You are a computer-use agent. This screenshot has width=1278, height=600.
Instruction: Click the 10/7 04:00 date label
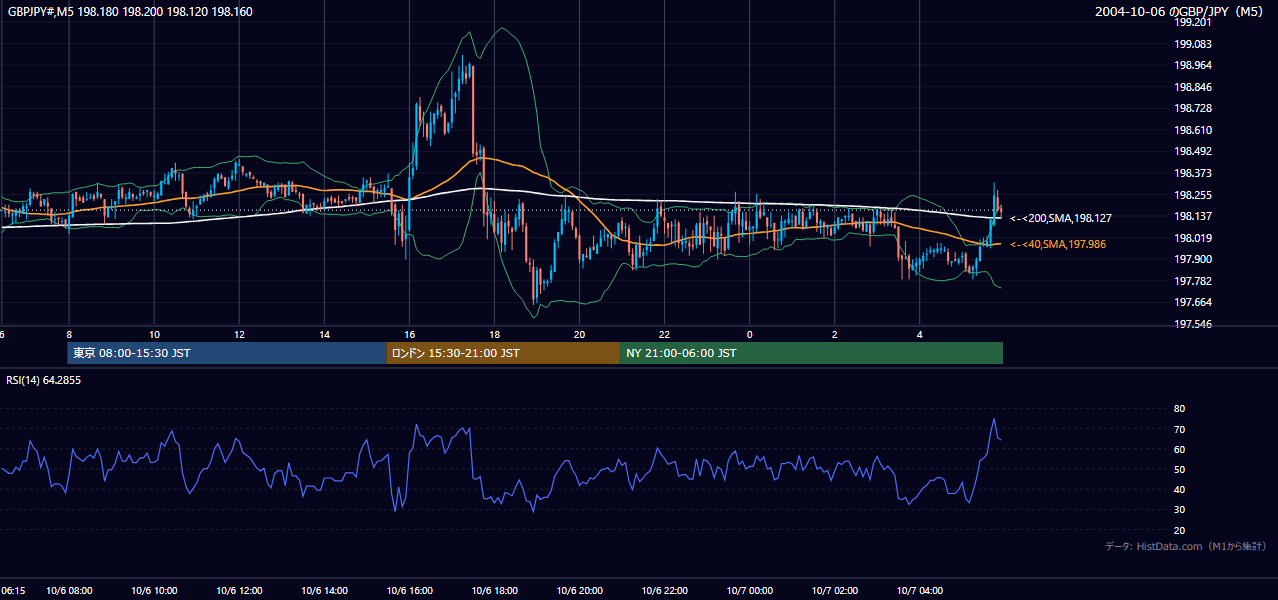(x=920, y=591)
